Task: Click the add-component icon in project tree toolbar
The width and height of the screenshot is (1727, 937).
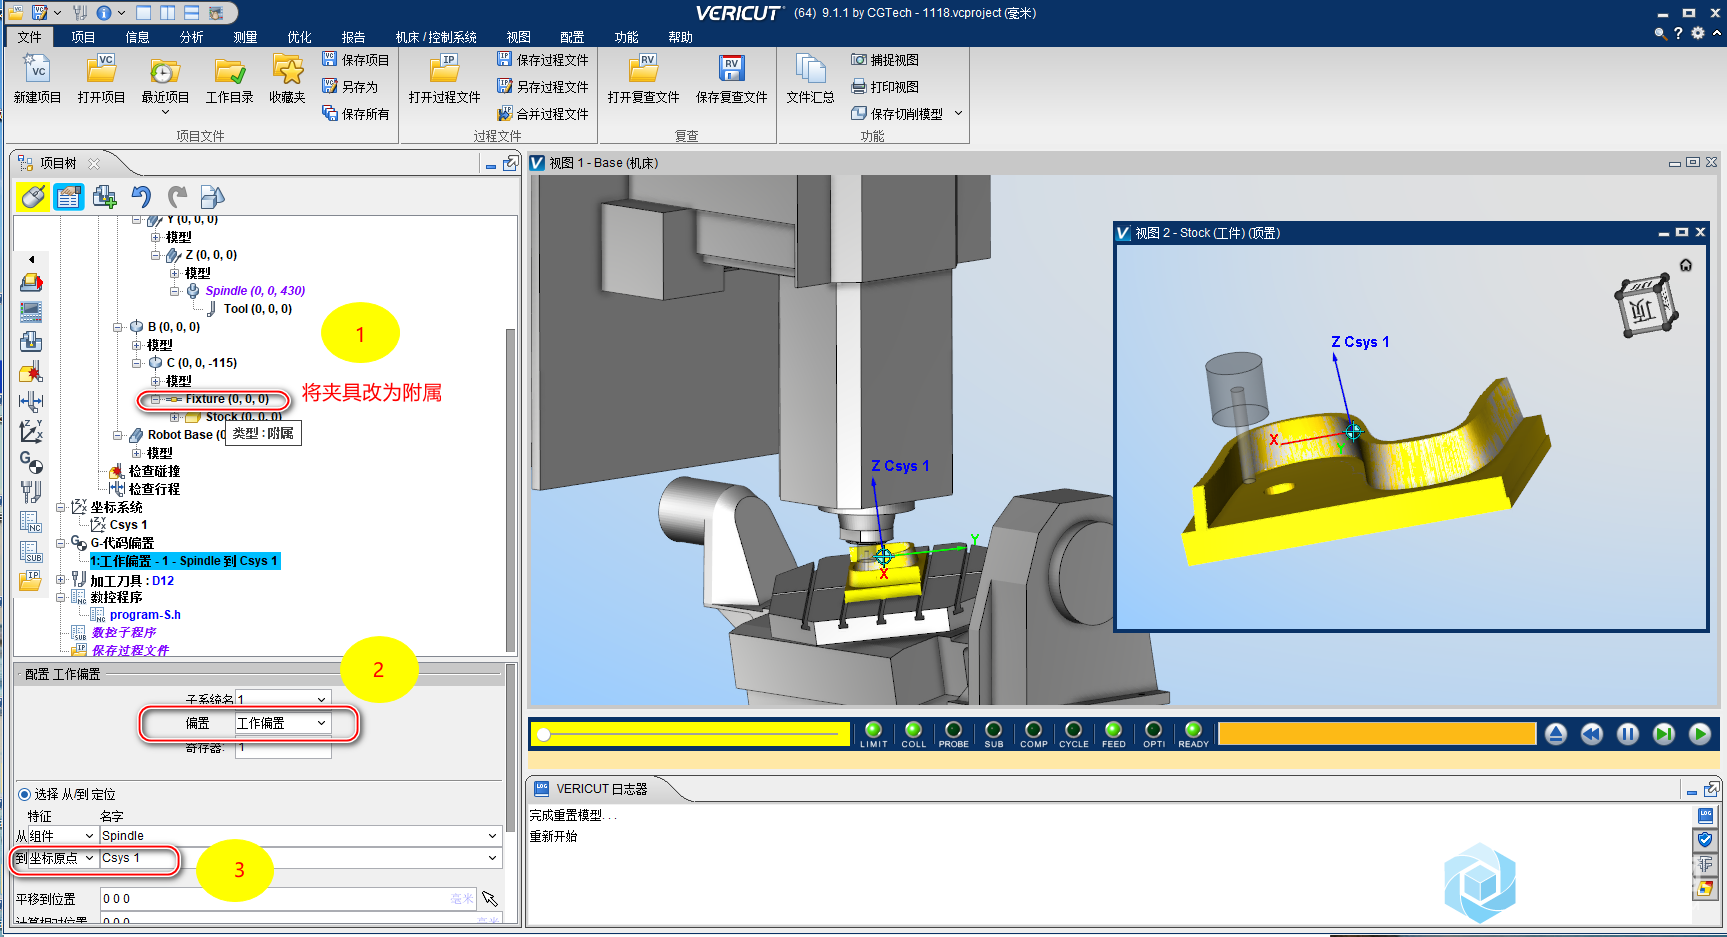Action: tap(104, 197)
